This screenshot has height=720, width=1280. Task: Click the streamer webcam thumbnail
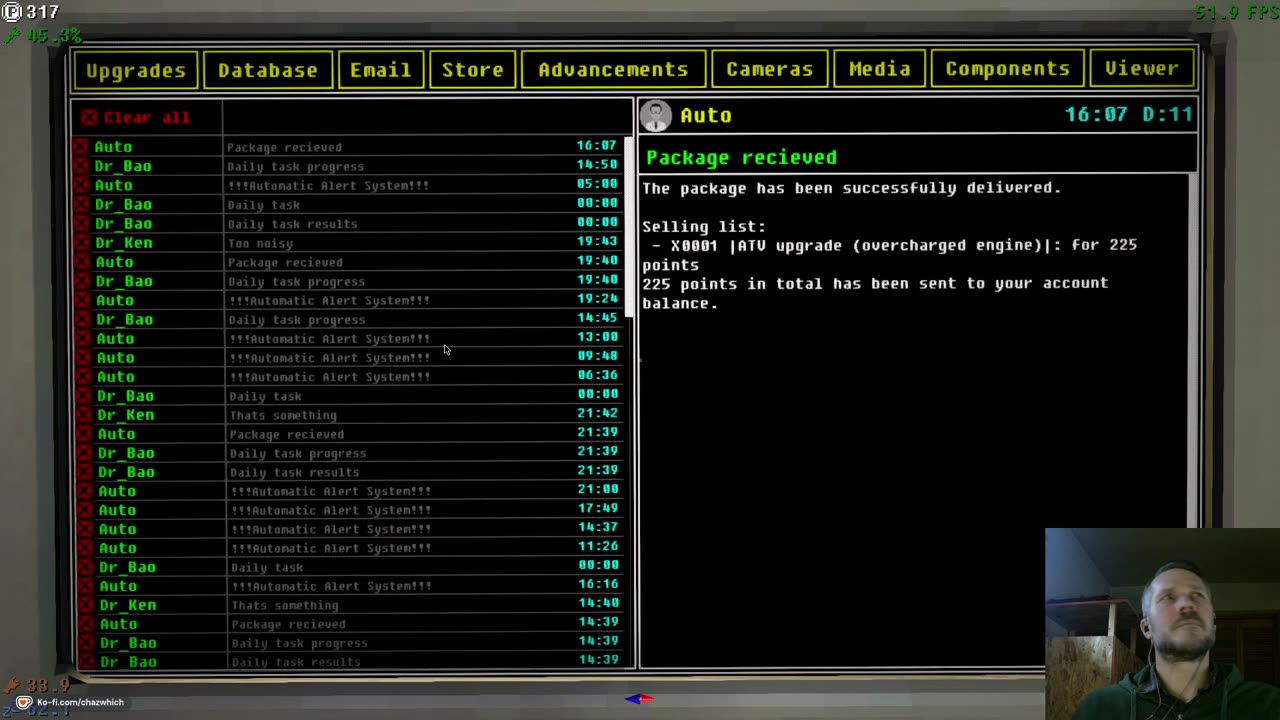pos(1162,624)
